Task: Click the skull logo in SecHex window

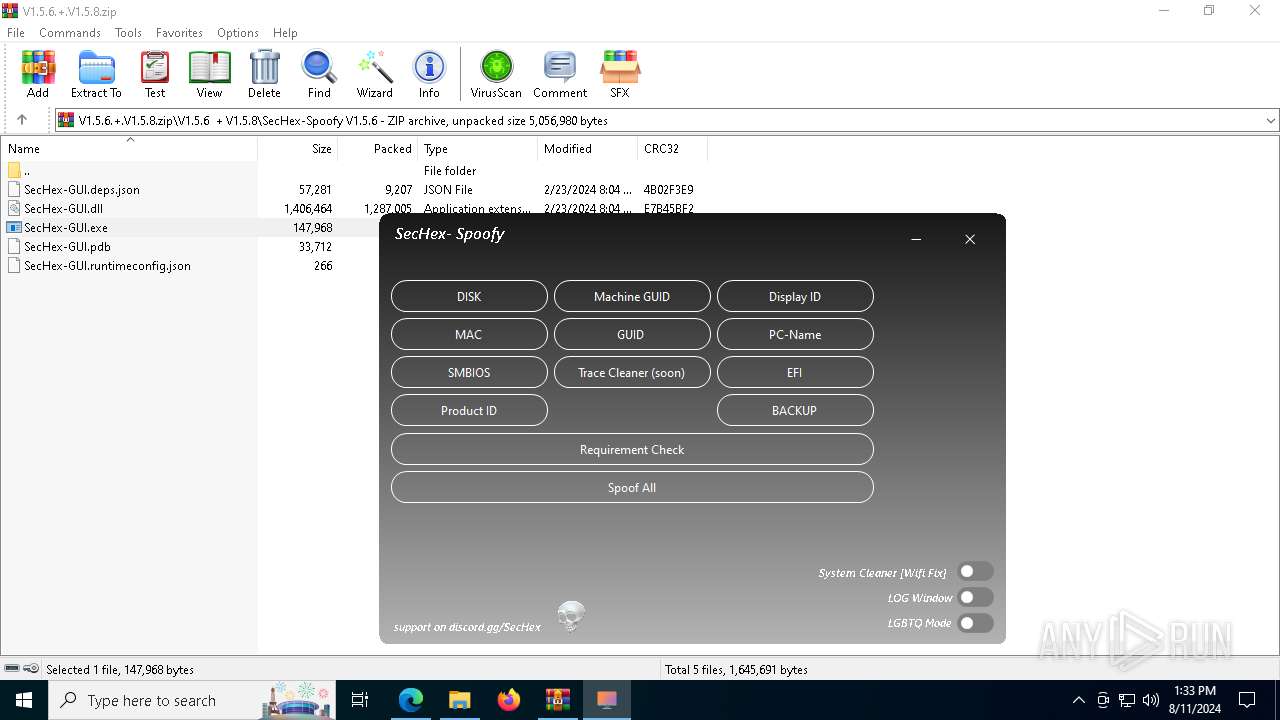Action: coord(571,616)
